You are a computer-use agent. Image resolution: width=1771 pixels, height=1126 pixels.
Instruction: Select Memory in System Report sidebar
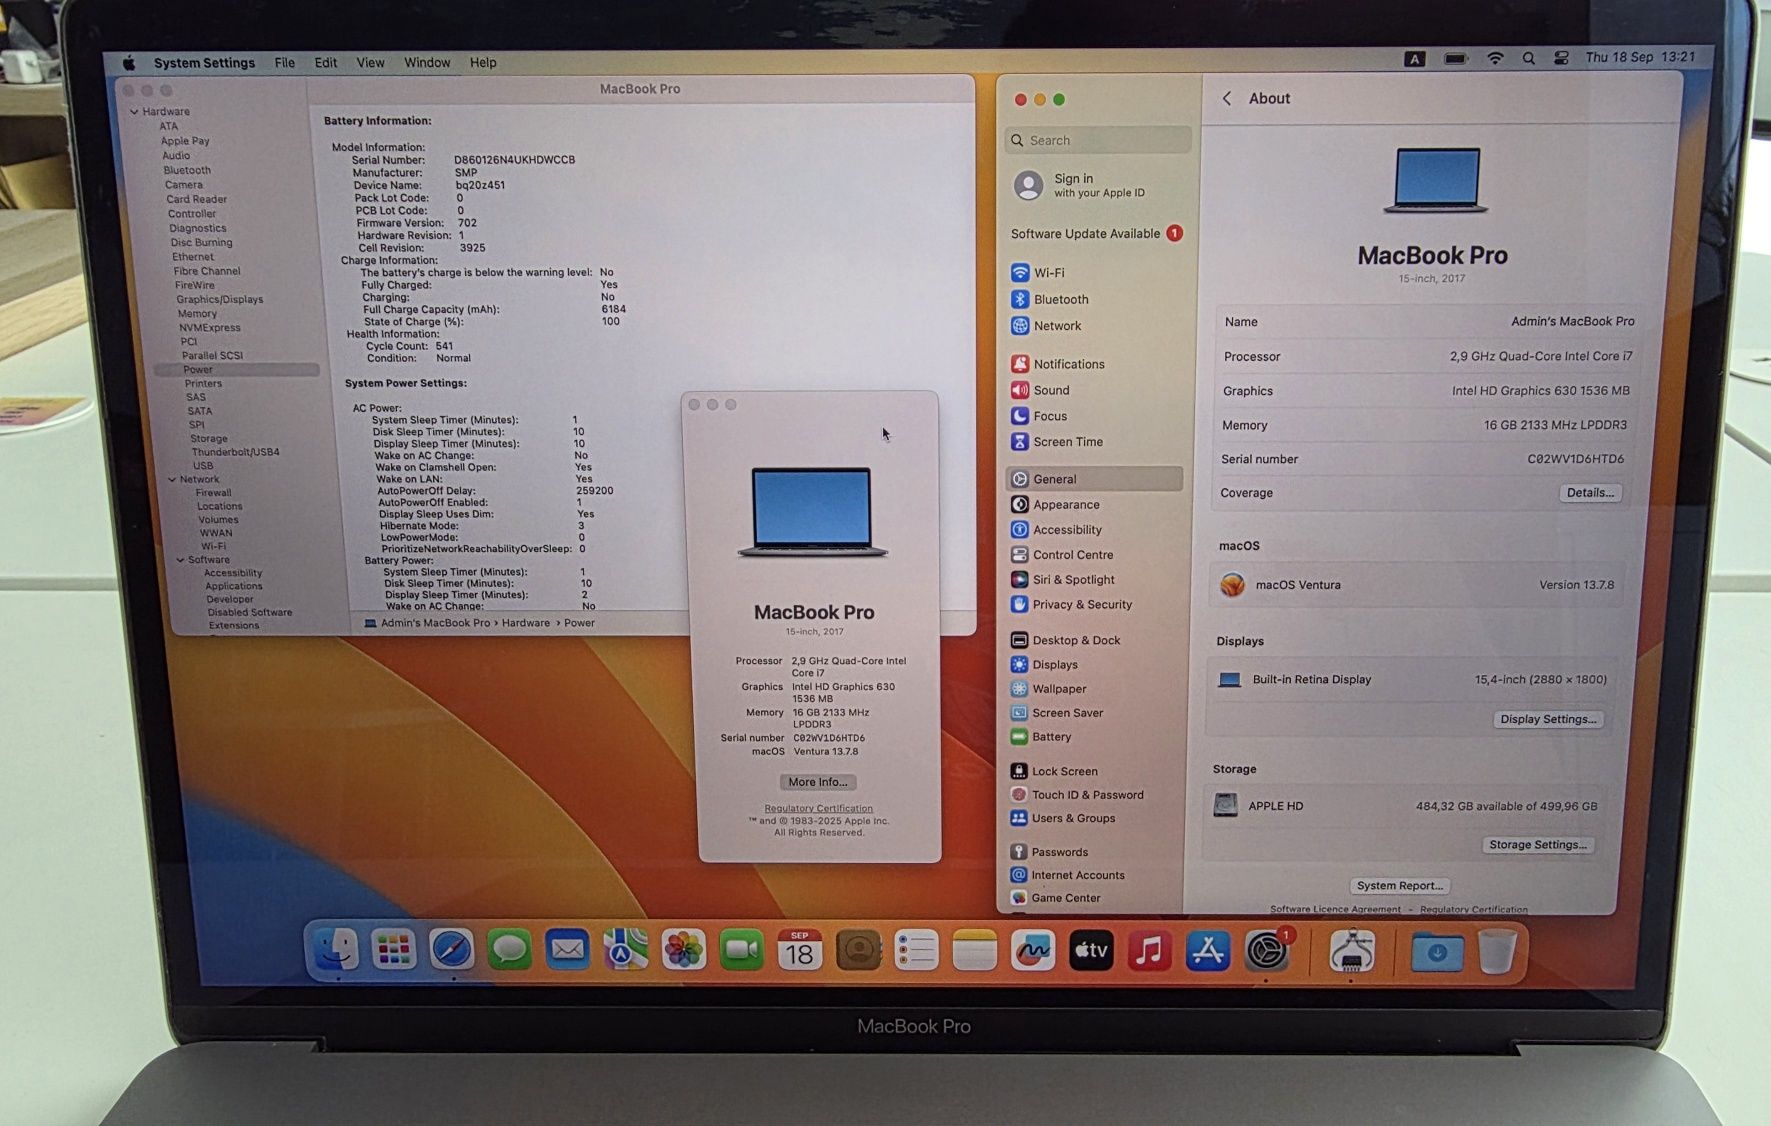[198, 314]
